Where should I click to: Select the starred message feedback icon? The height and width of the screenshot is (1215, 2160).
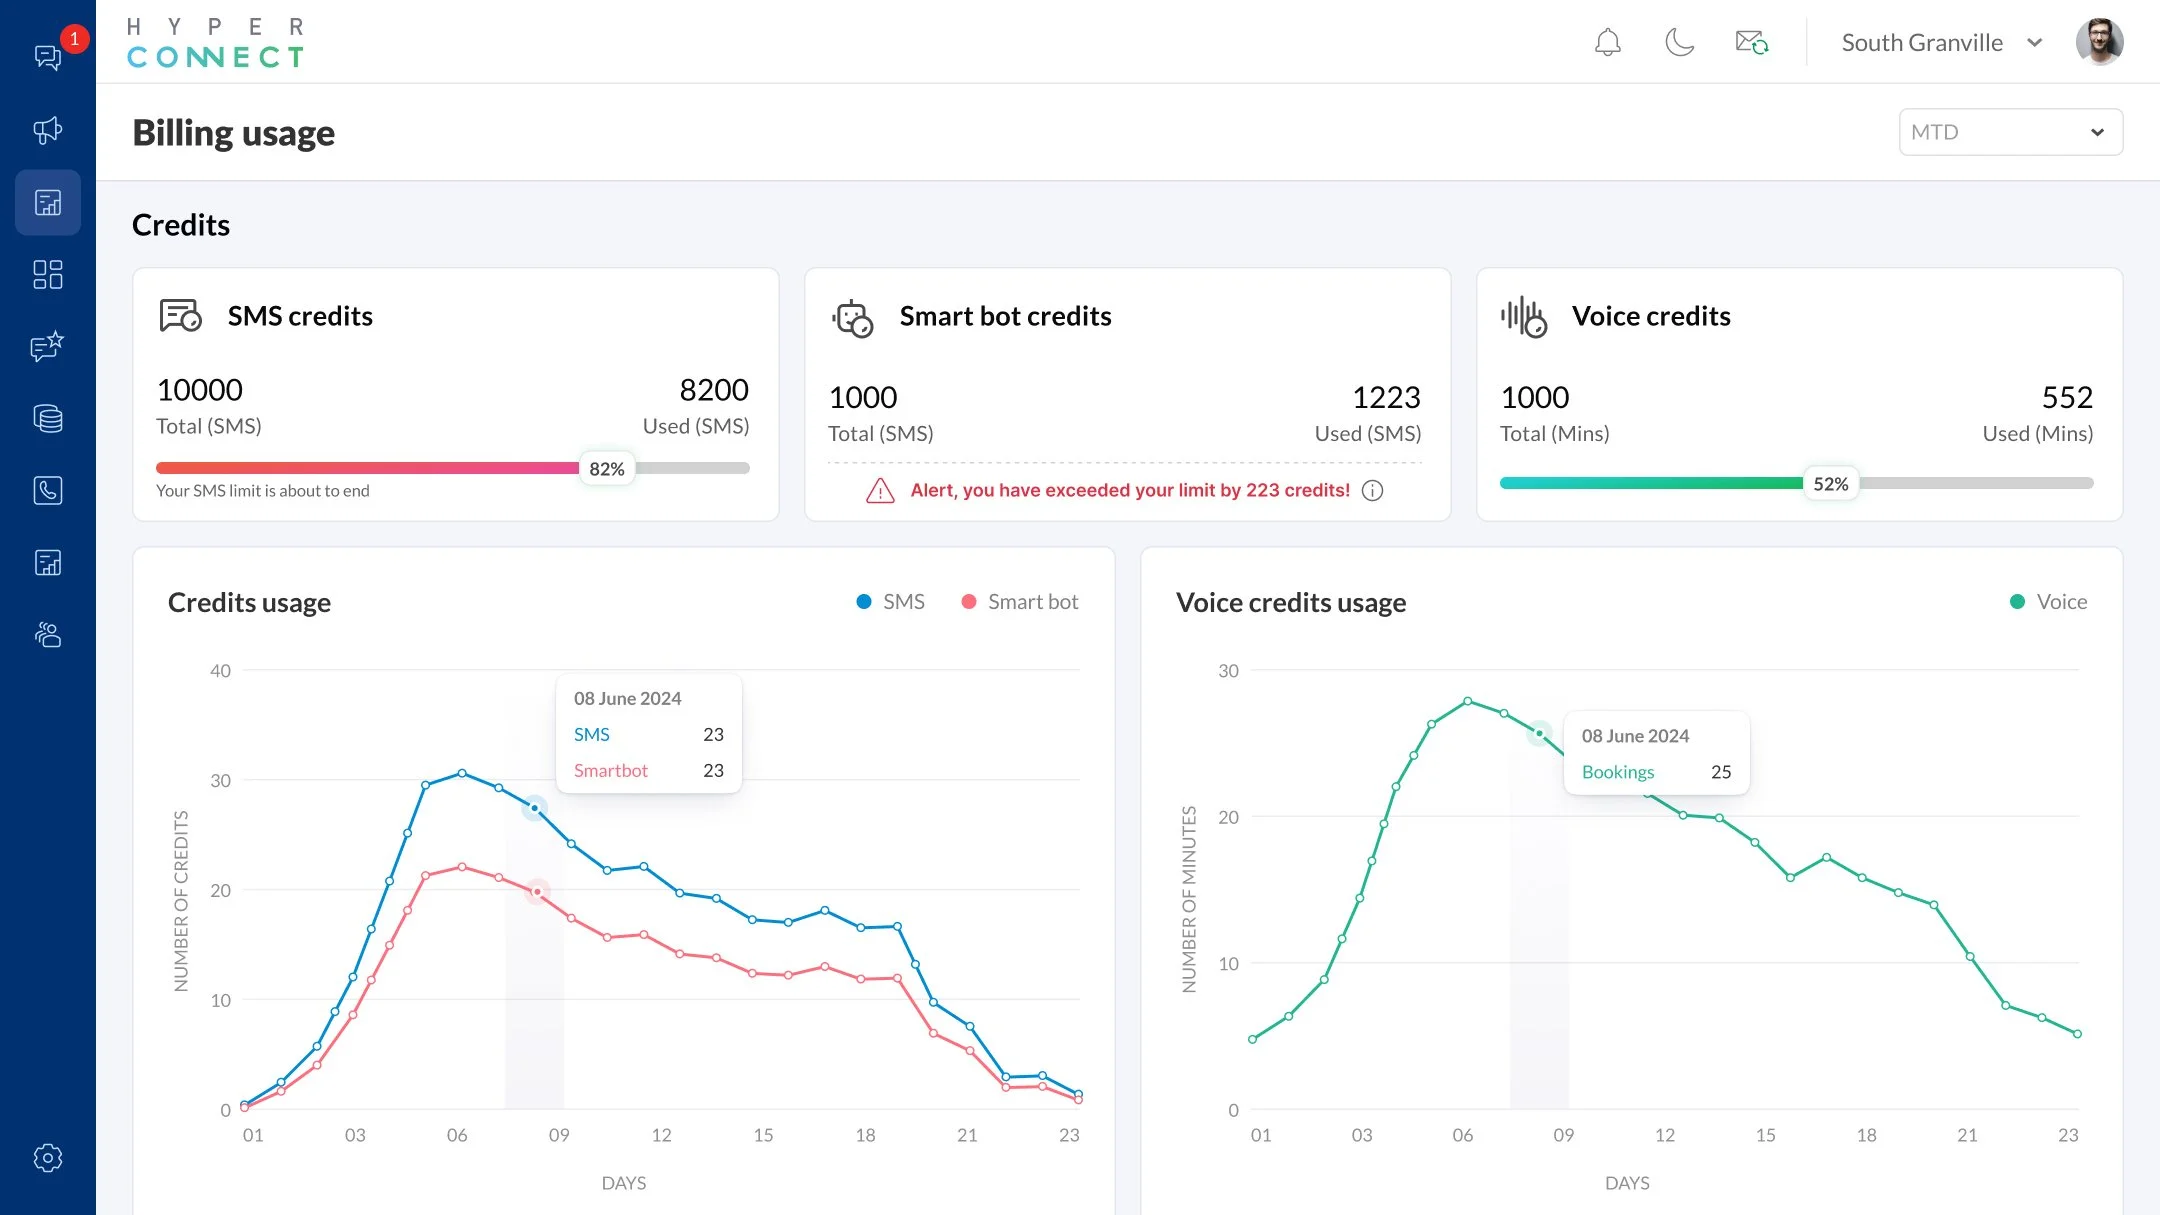(47, 347)
